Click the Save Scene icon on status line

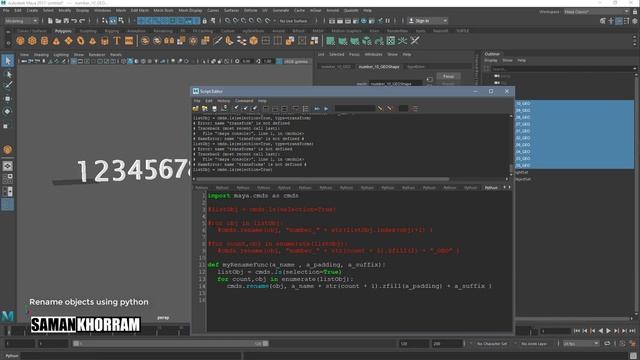pyautogui.click(x=66, y=21)
